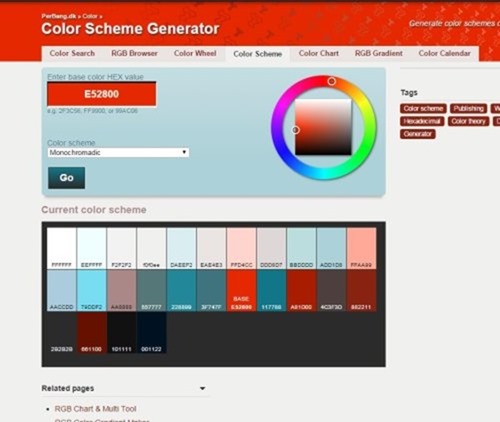Pick the 4C3F3D brown-gray swatch
500x422 pixels.
[331, 290]
